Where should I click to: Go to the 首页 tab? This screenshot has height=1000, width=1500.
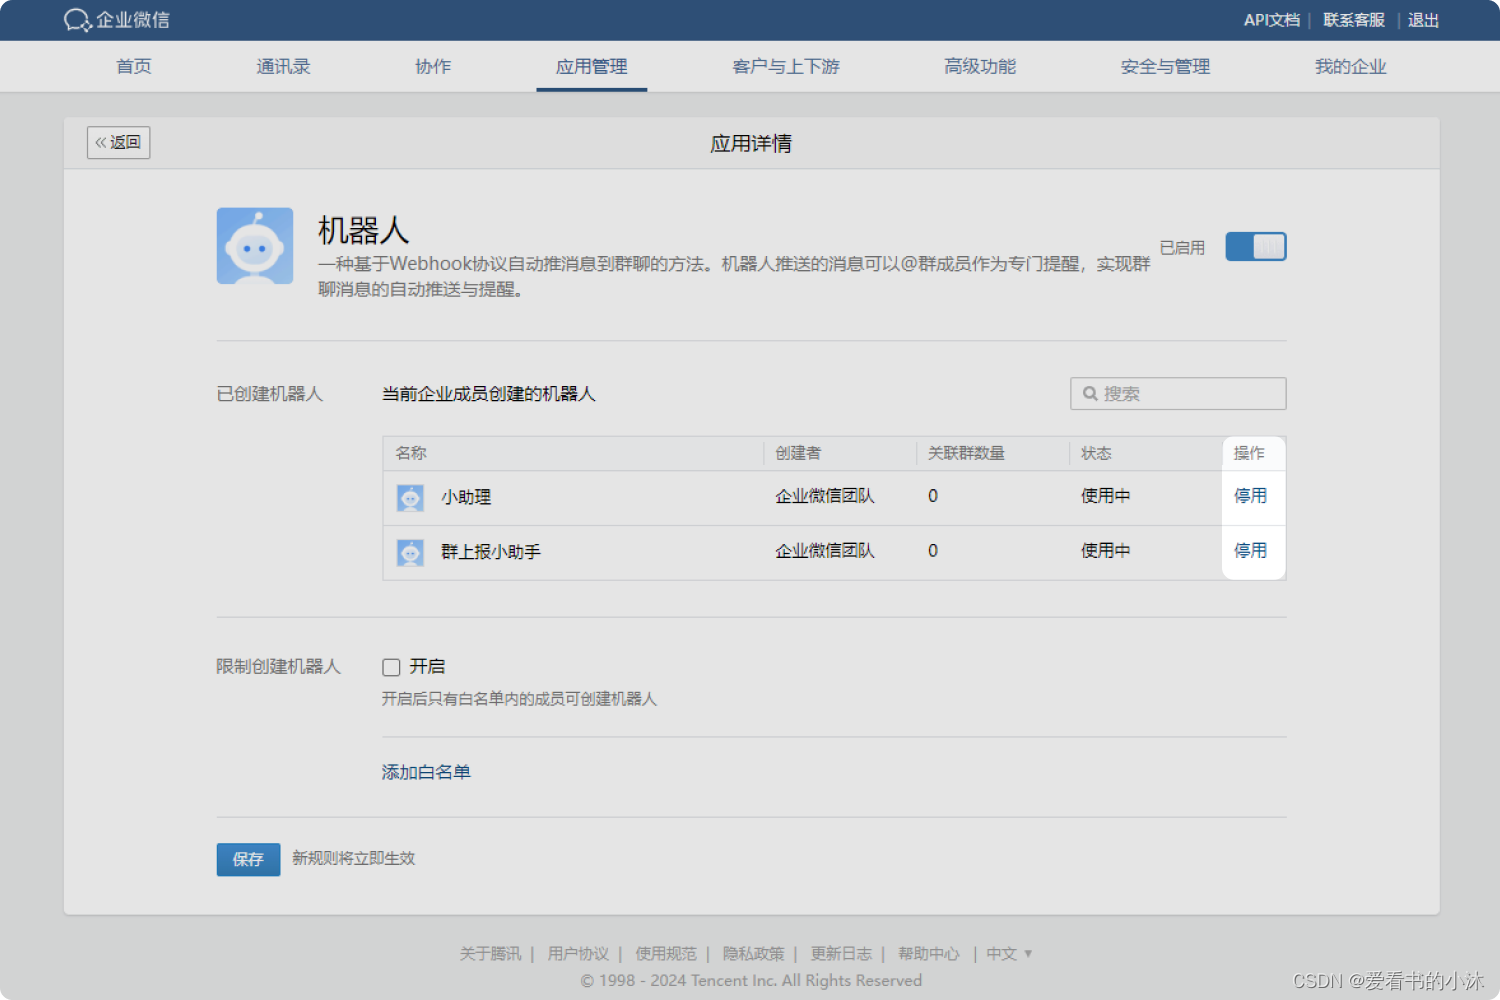(134, 67)
